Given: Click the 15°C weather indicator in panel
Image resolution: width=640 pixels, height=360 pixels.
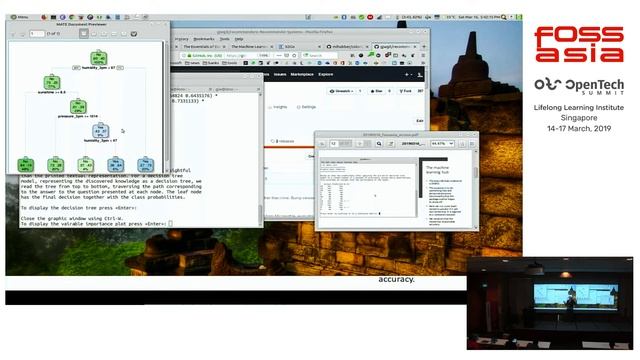Looking at the screenshot, I should [x=450, y=17].
